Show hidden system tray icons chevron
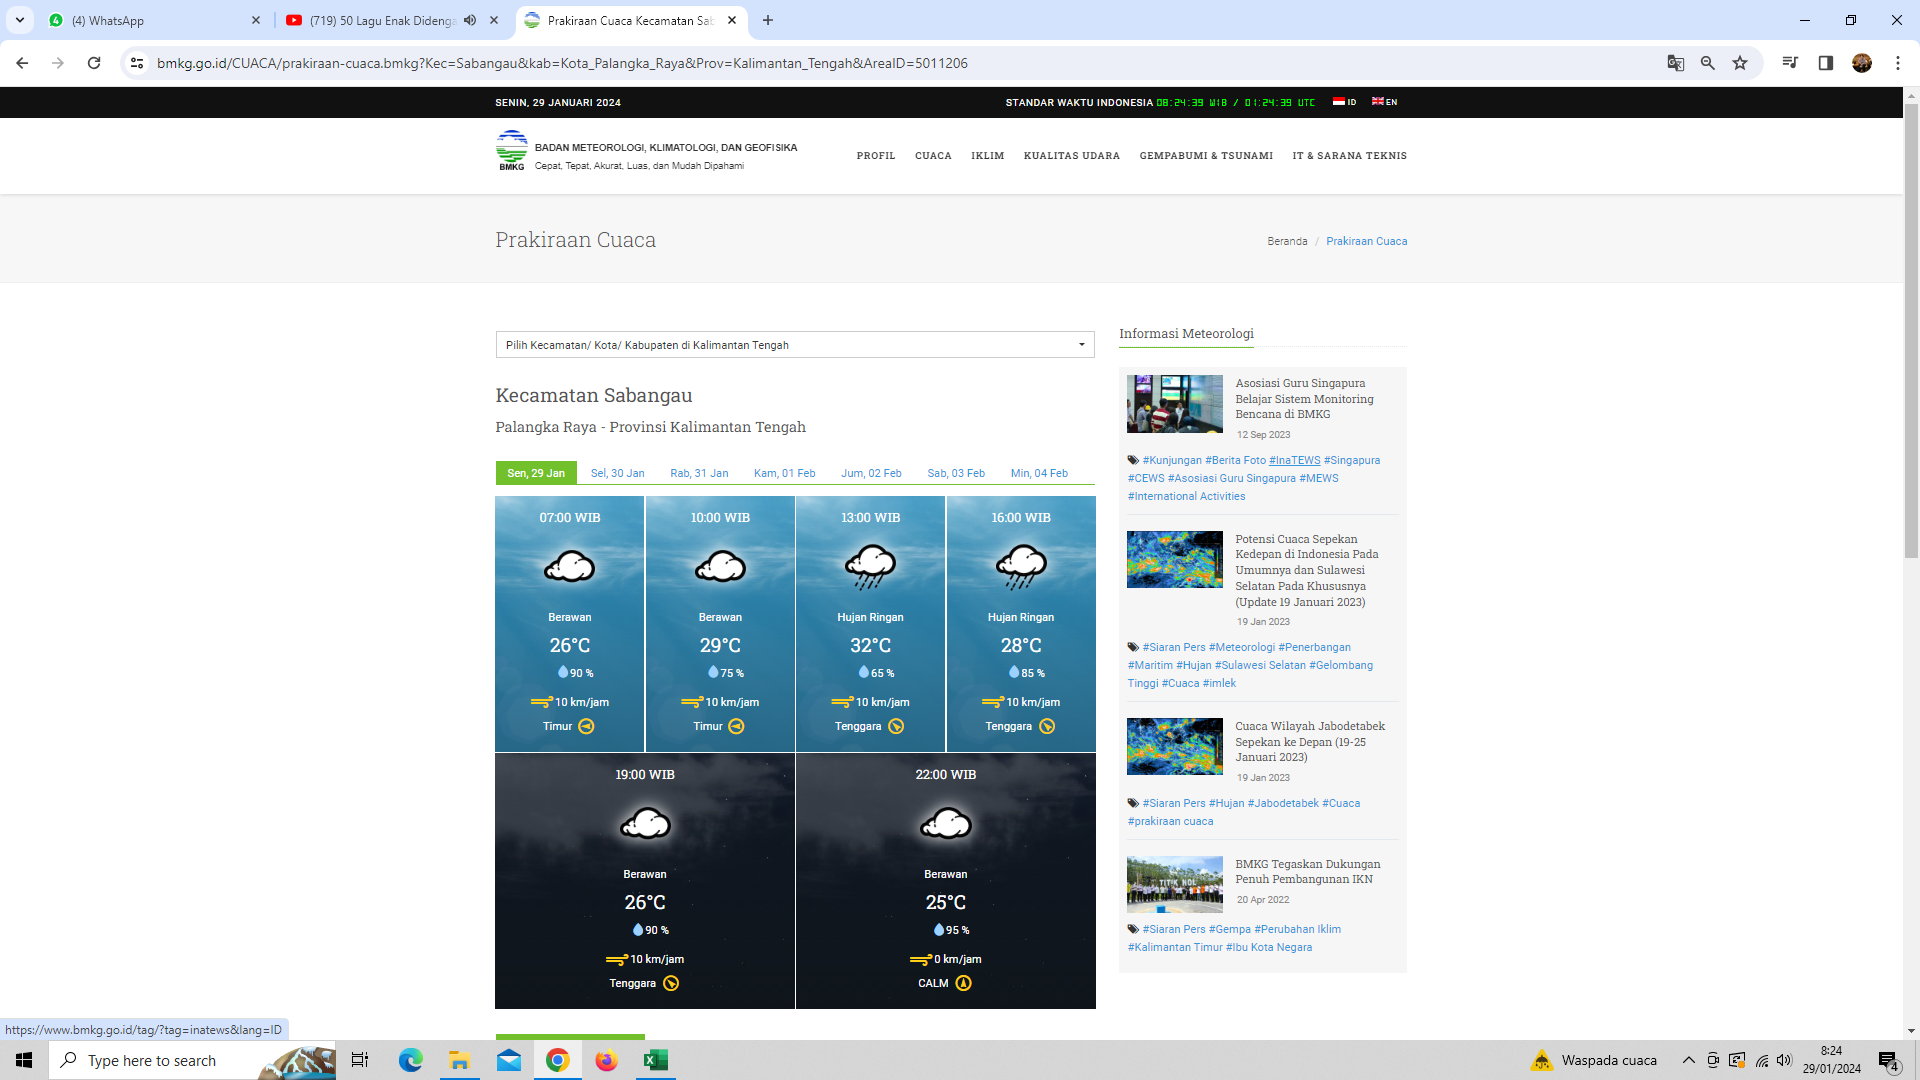 pyautogui.click(x=1689, y=1060)
